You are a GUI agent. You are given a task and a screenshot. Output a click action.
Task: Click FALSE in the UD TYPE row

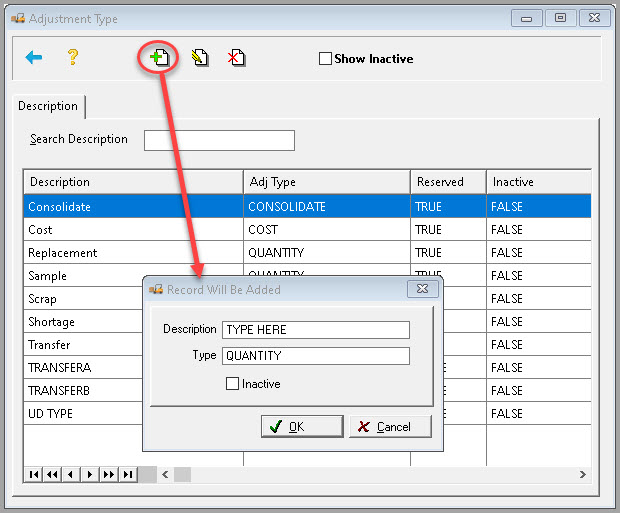pyautogui.click(x=539, y=413)
